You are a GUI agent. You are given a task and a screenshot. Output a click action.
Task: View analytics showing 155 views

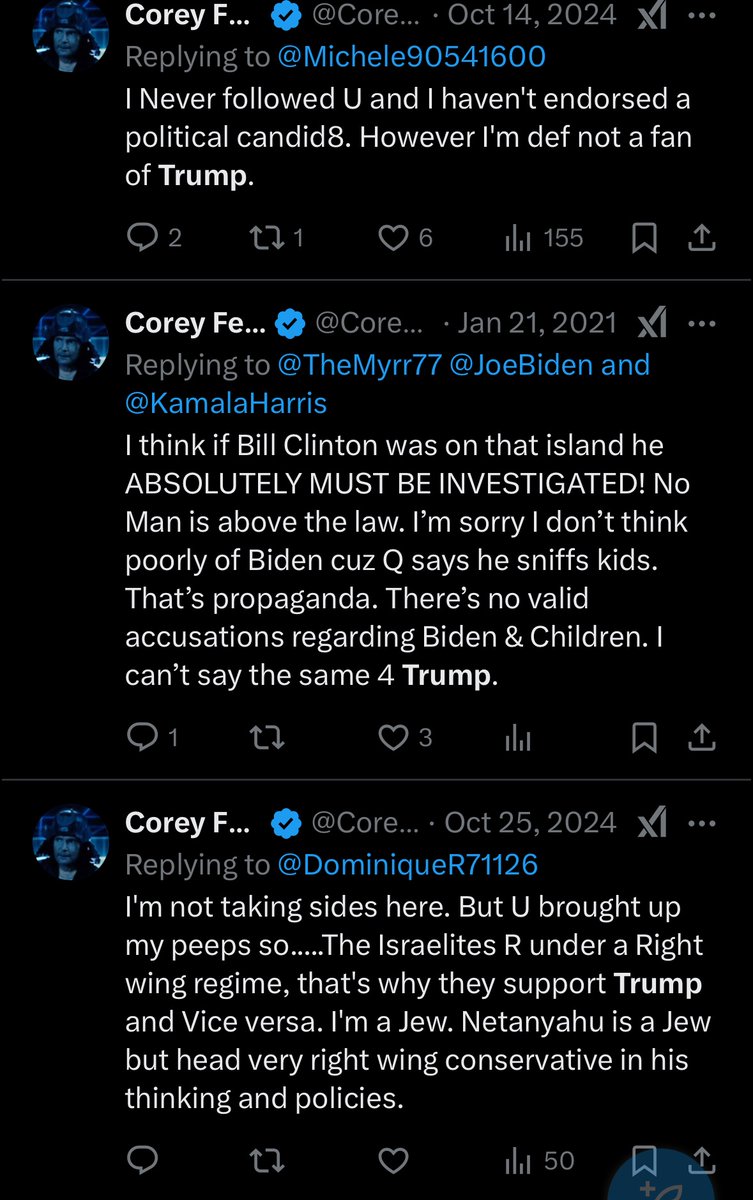point(546,238)
